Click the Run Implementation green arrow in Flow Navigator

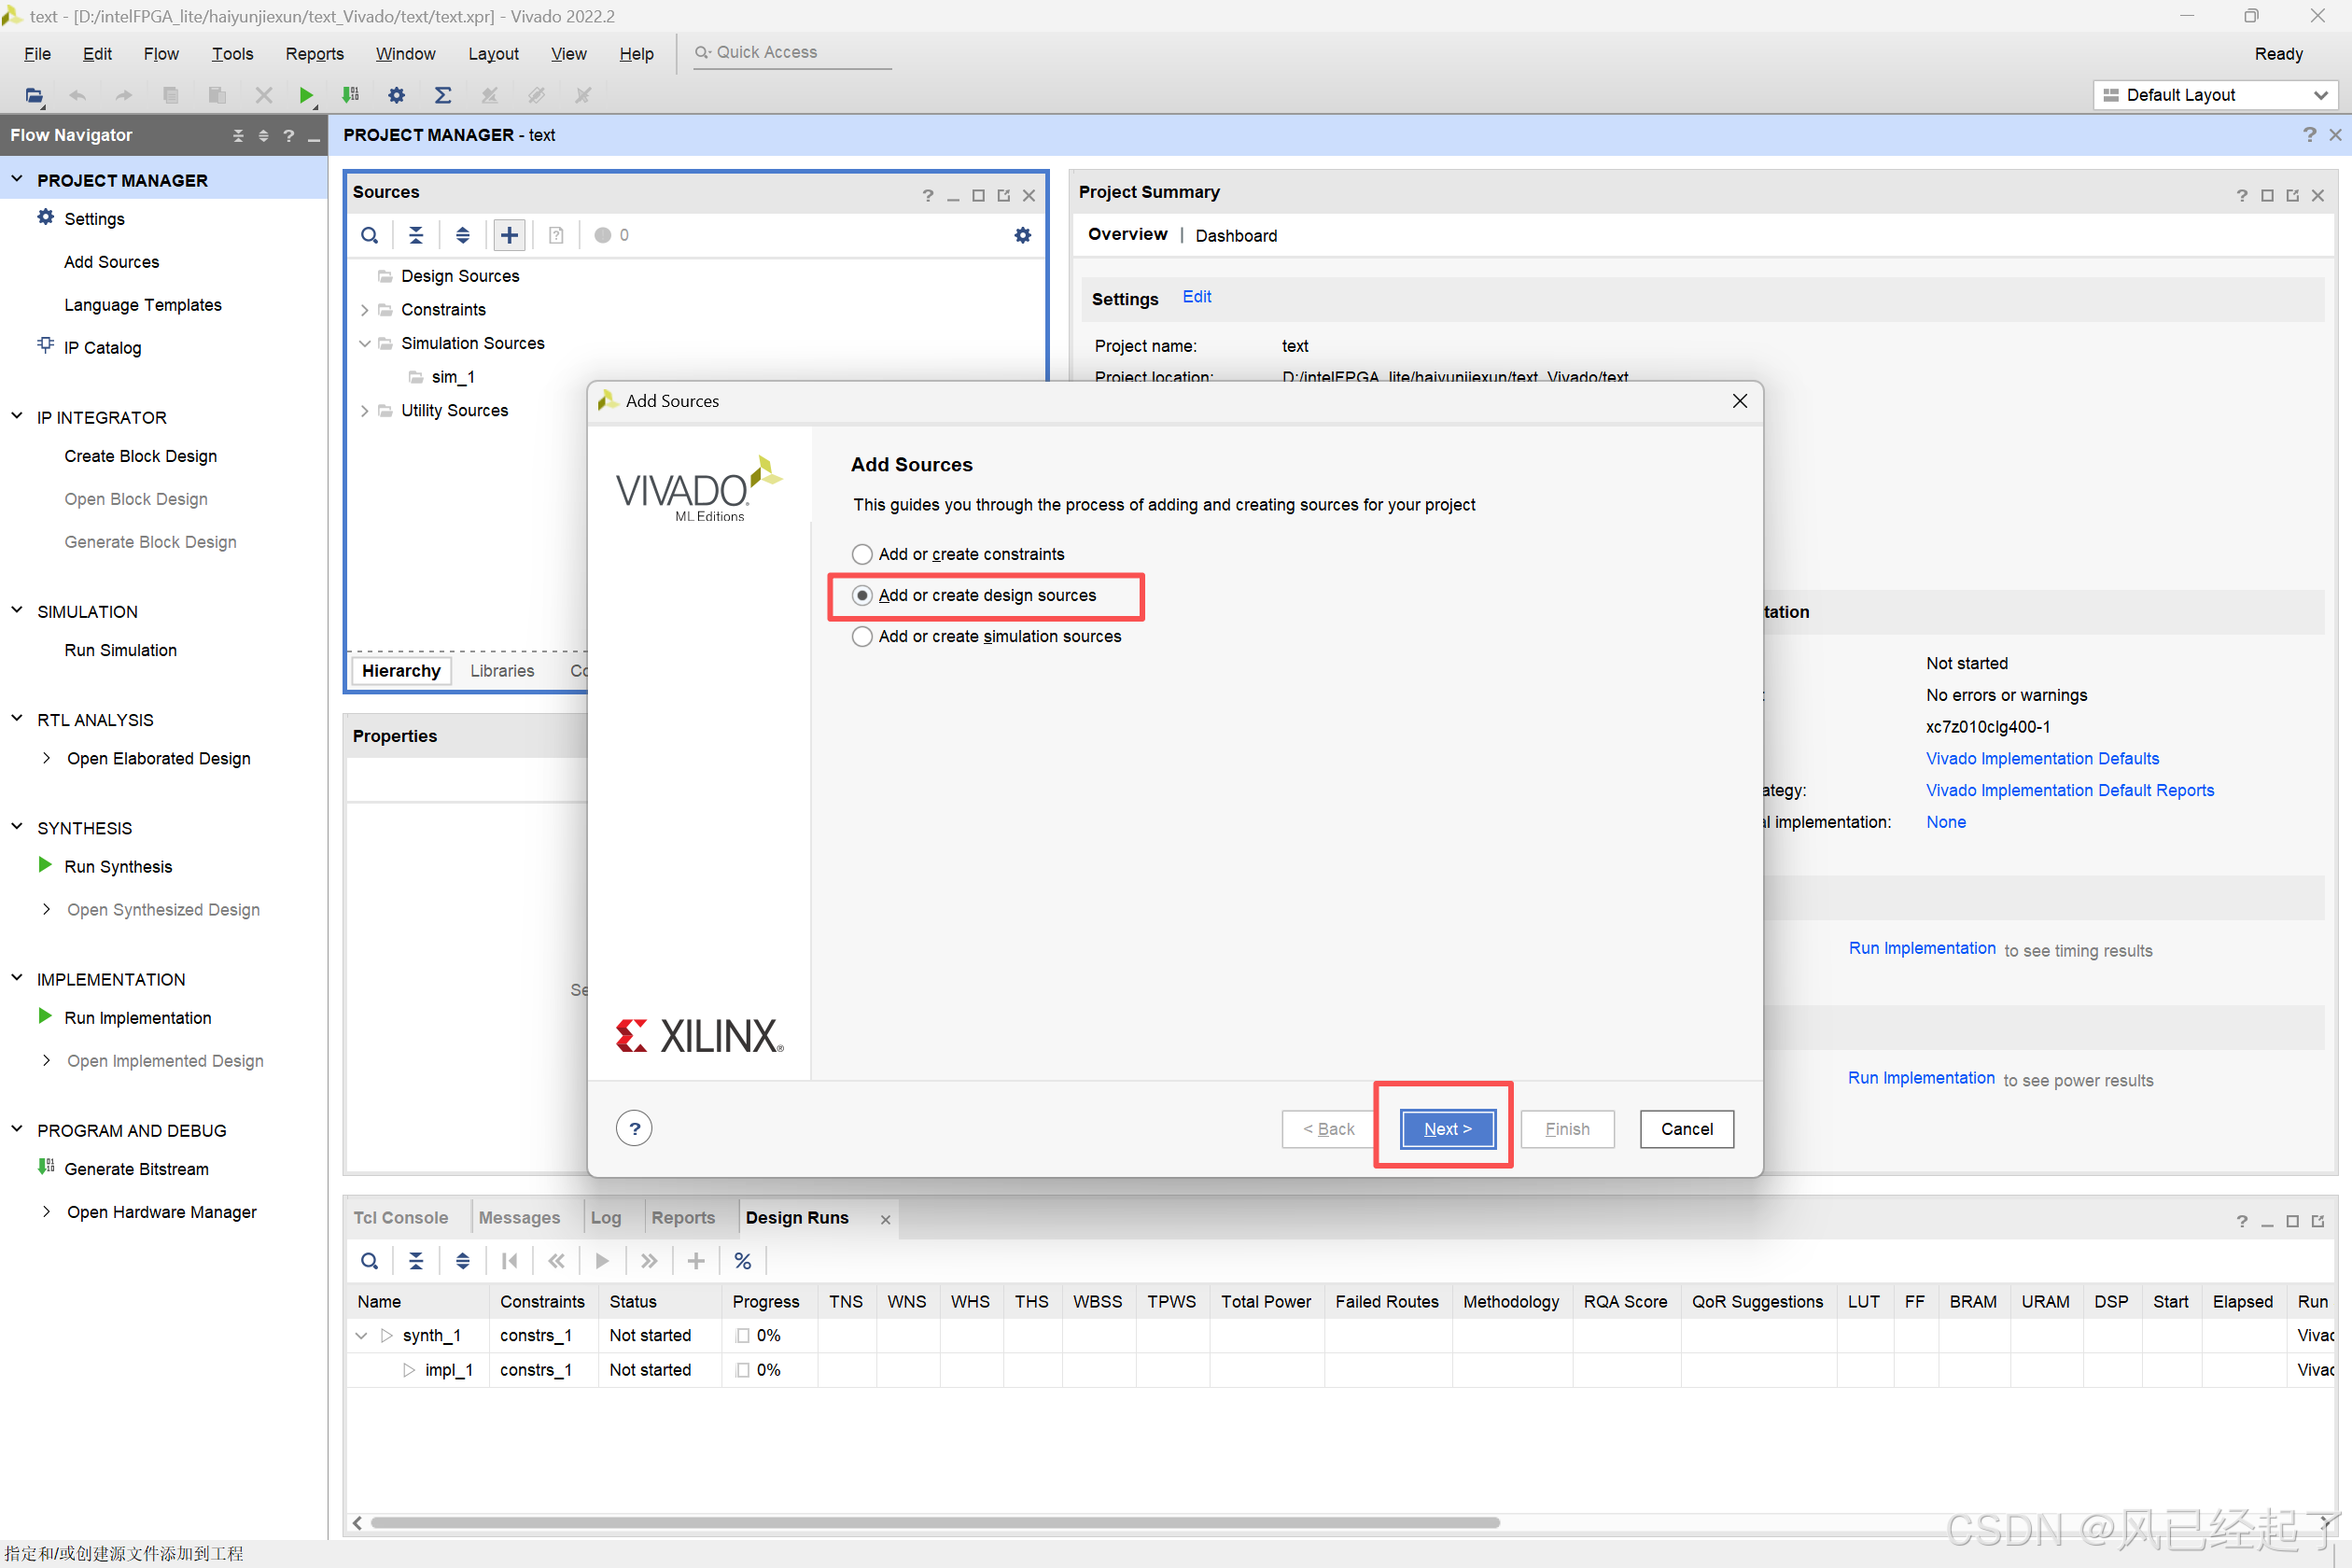tap(45, 1016)
